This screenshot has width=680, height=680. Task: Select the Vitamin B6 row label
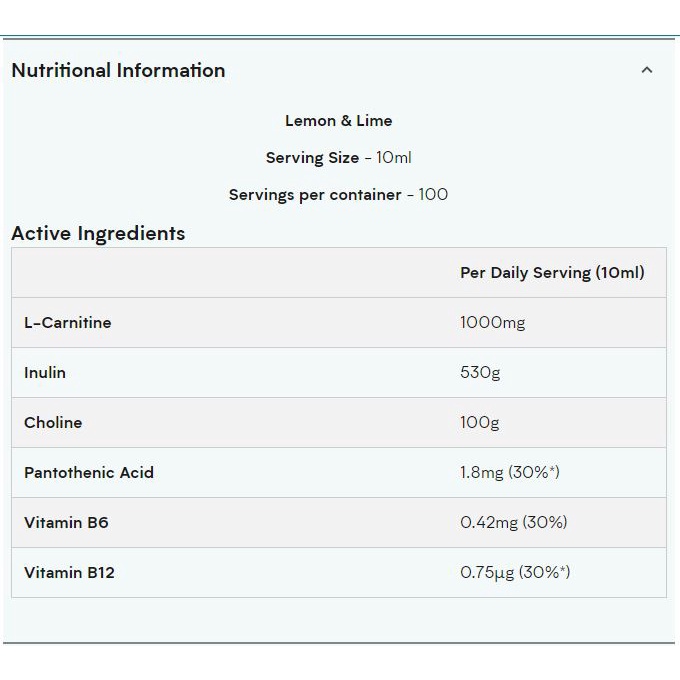point(66,523)
